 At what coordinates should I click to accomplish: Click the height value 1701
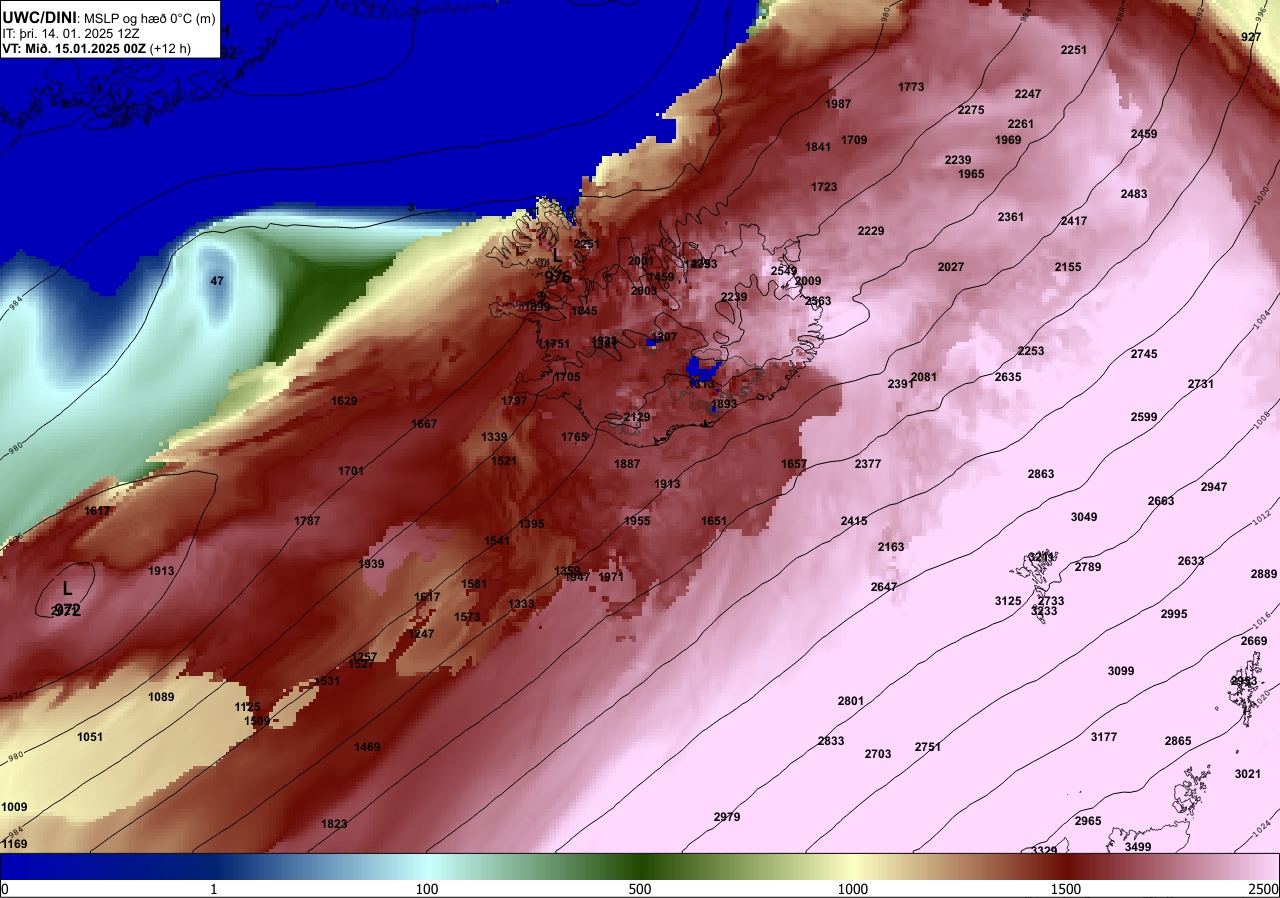click(x=351, y=471)
